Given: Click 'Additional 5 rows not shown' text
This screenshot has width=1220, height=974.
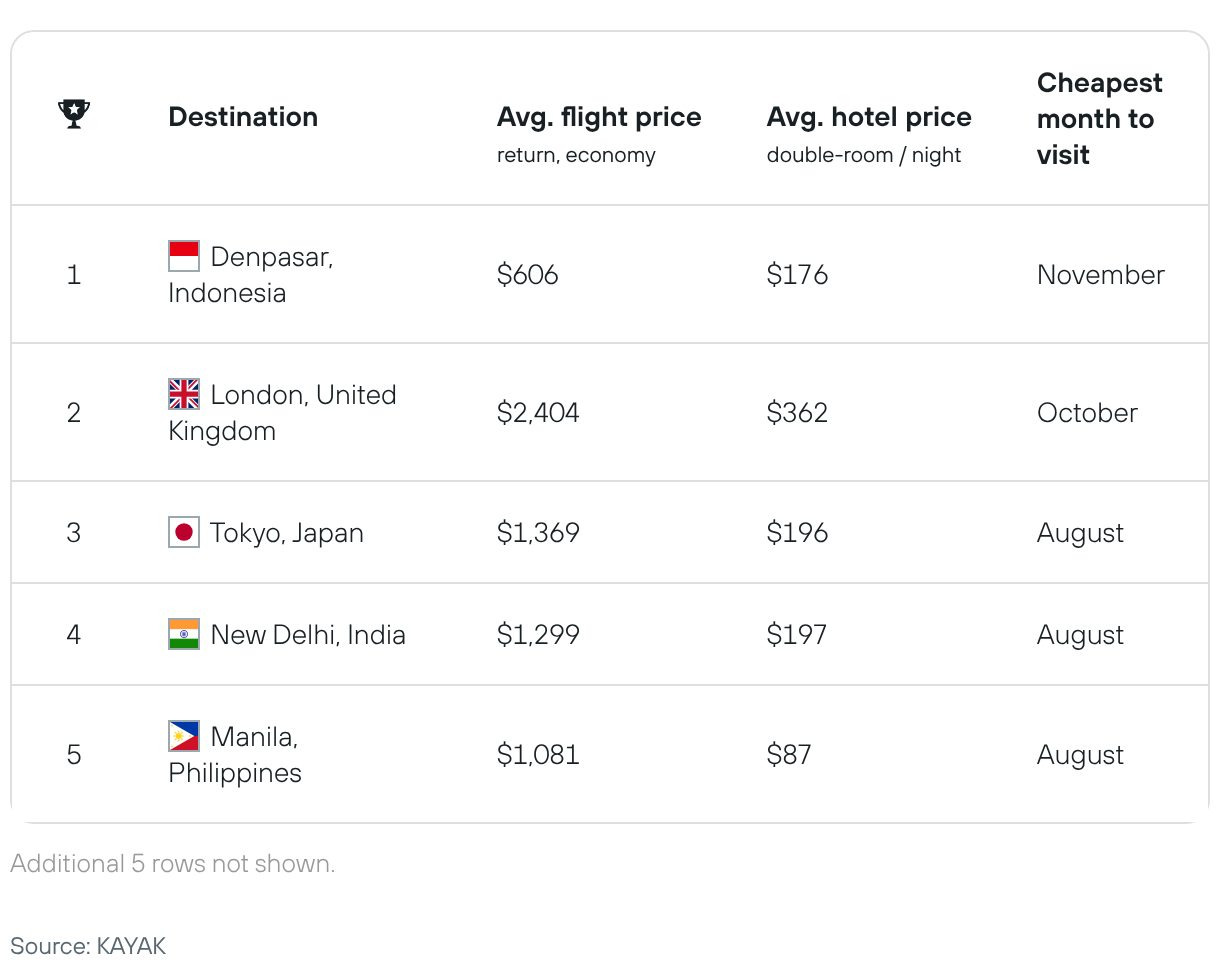Looking at the screenshot, I should click(x=173, y=864).
